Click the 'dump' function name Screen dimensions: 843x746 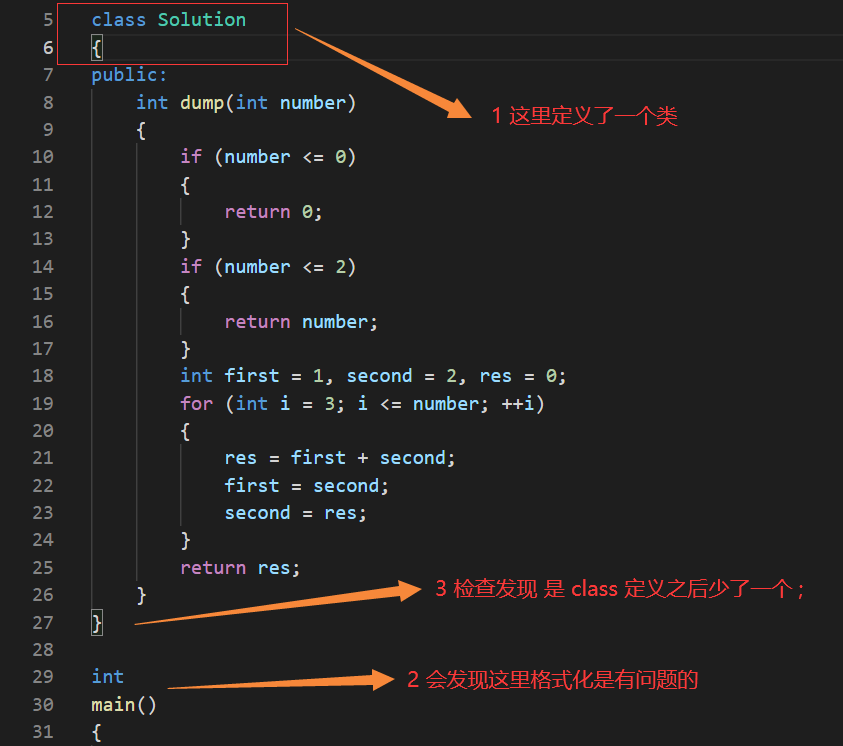202,103
